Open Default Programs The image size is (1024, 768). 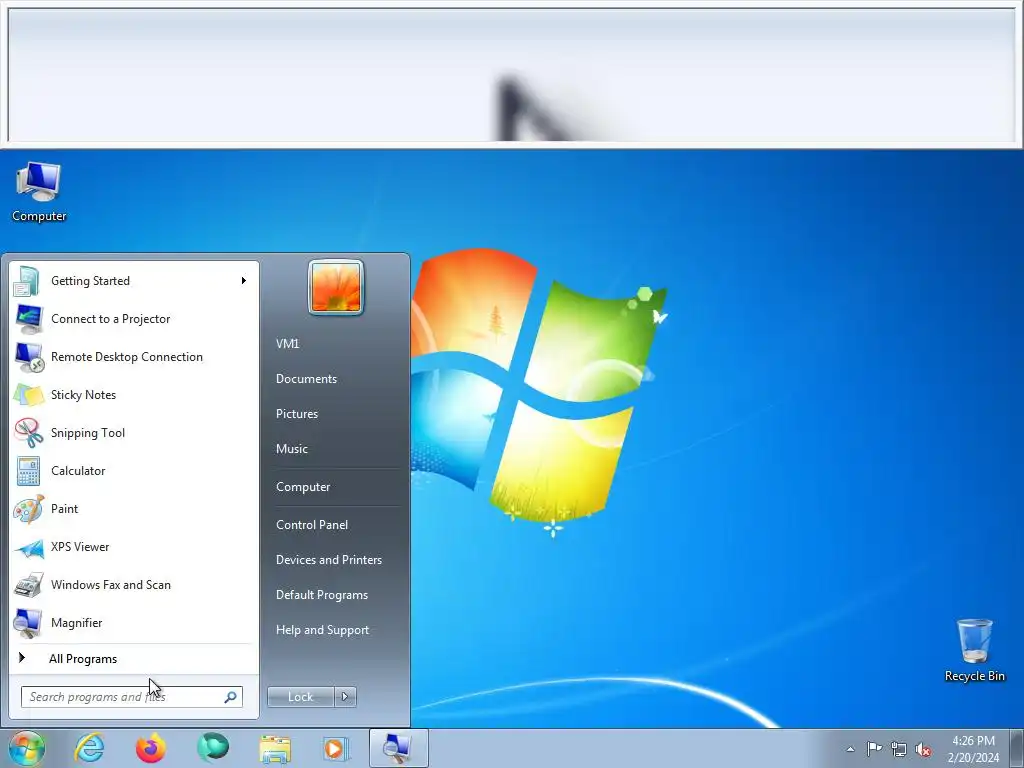(x=322, y=595)
